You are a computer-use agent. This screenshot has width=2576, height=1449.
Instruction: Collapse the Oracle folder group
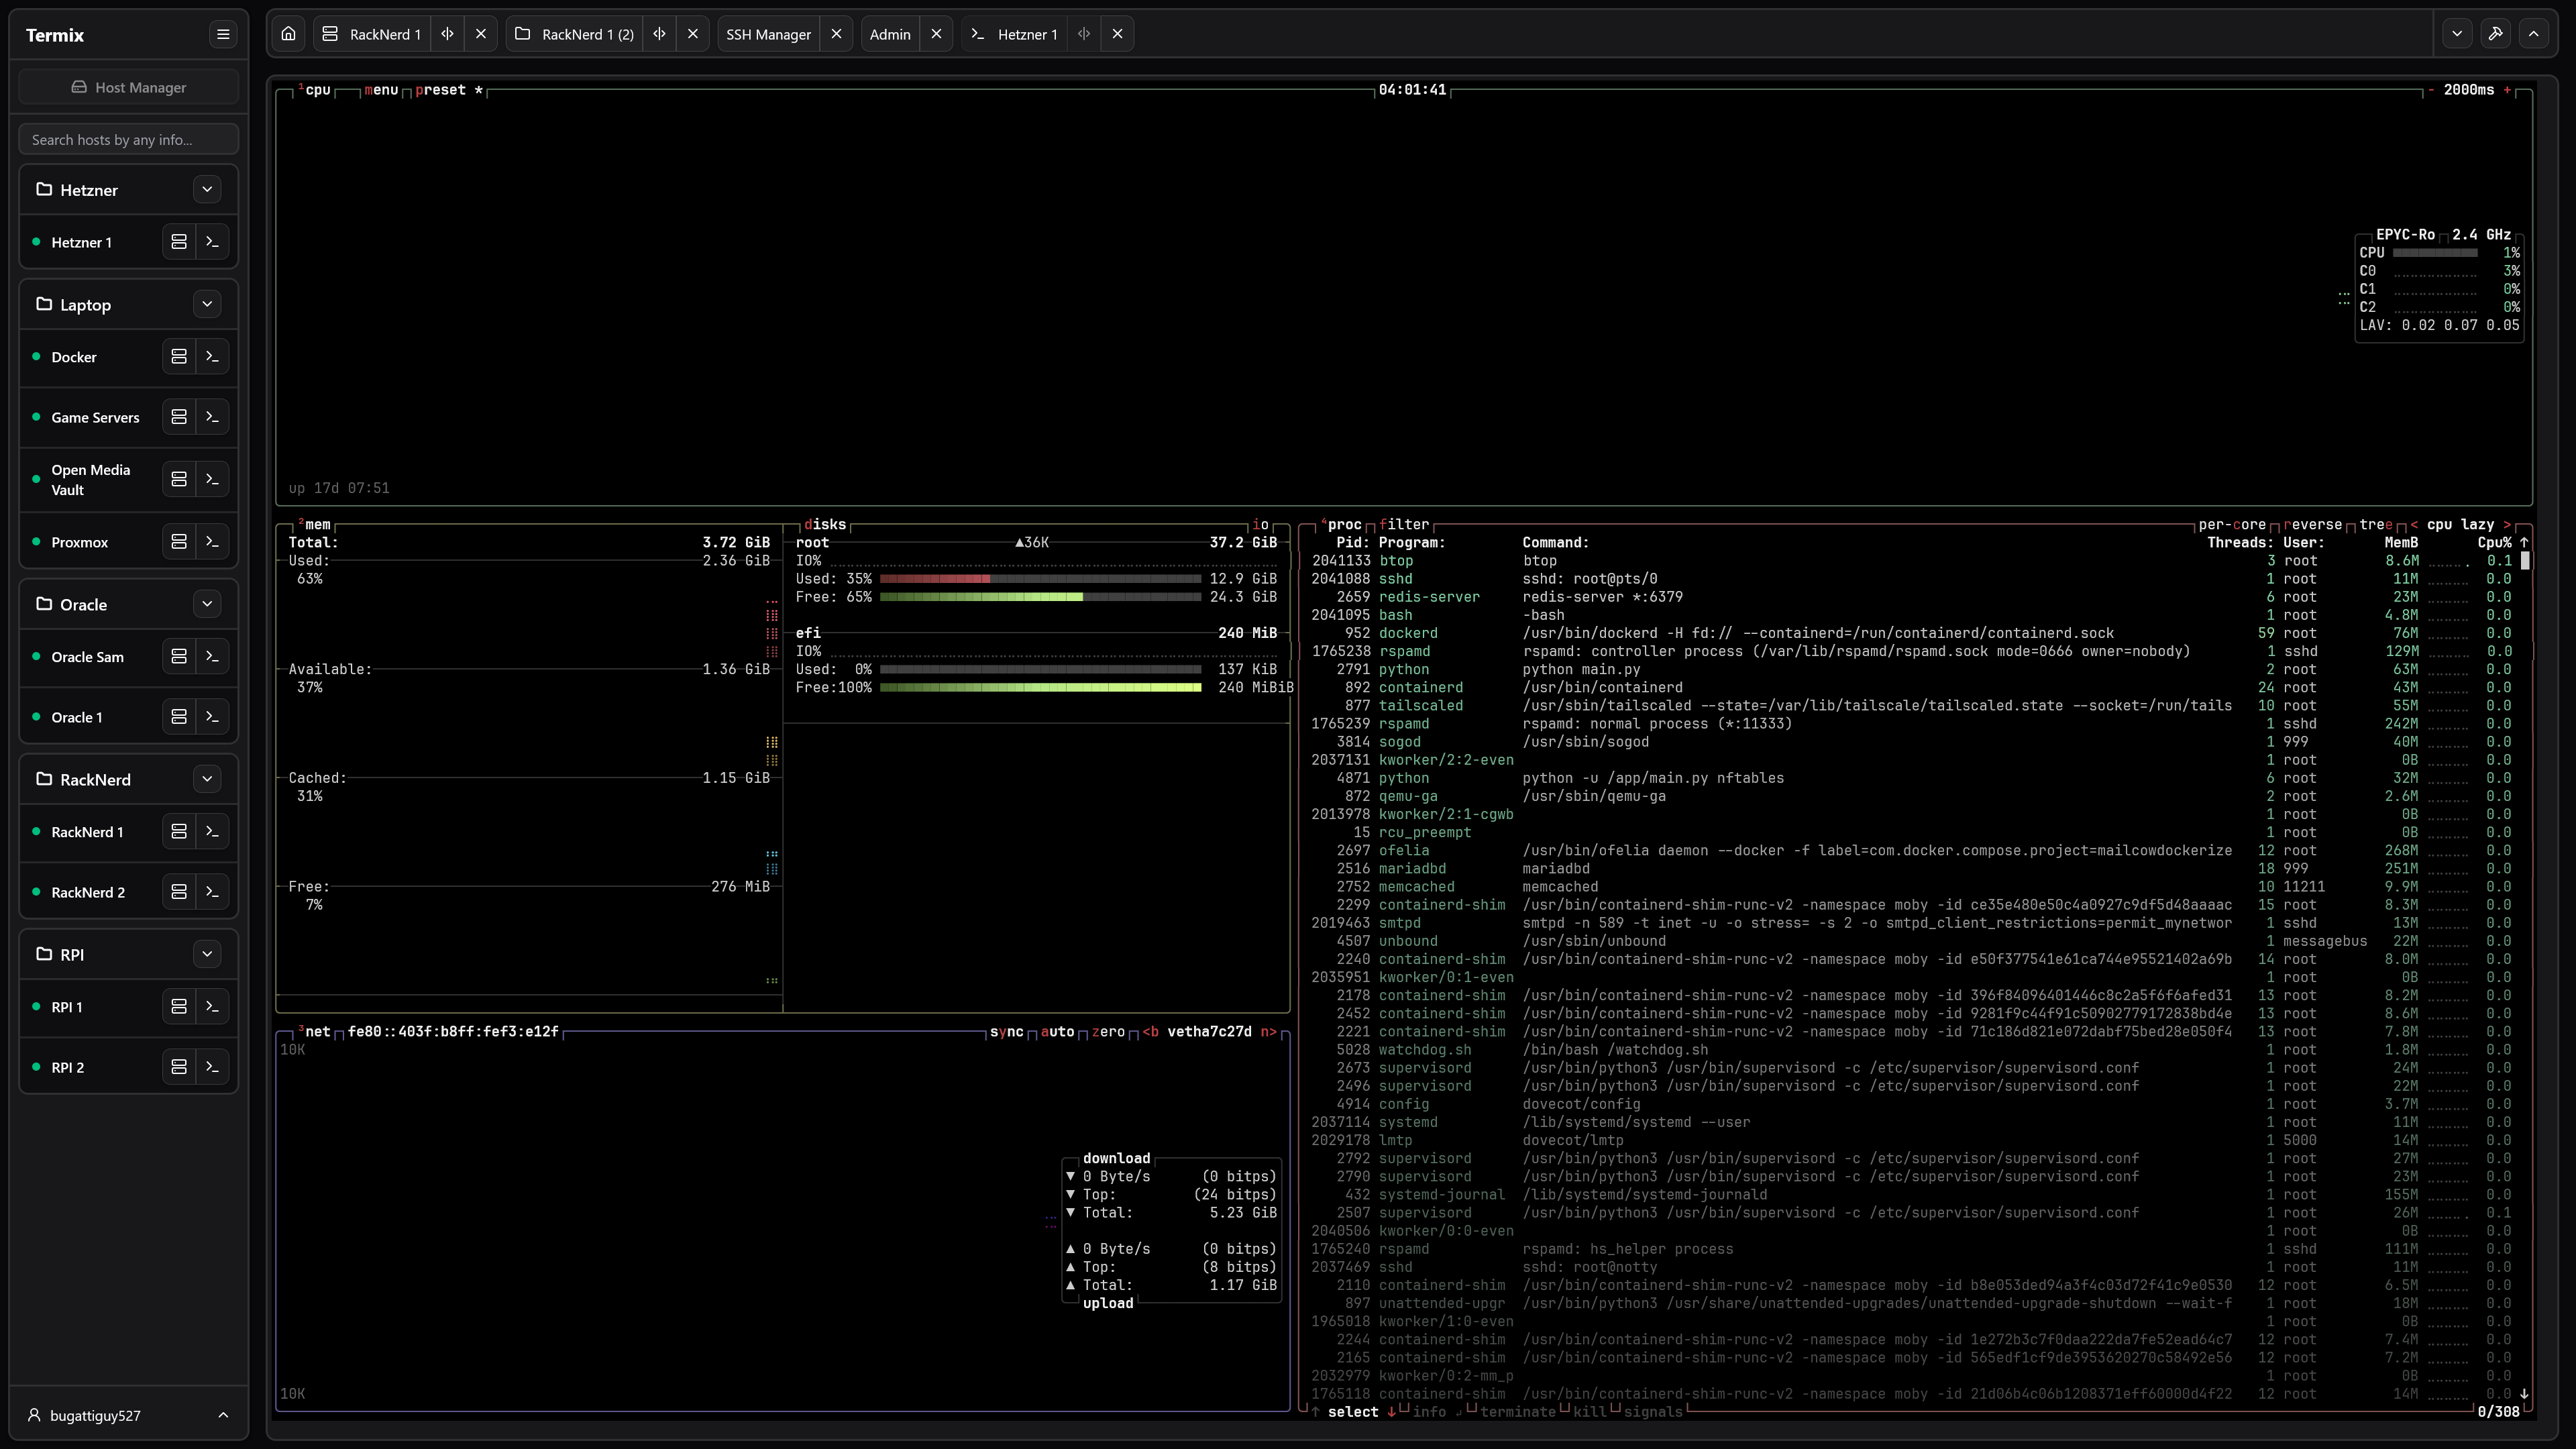click(207, 604)
